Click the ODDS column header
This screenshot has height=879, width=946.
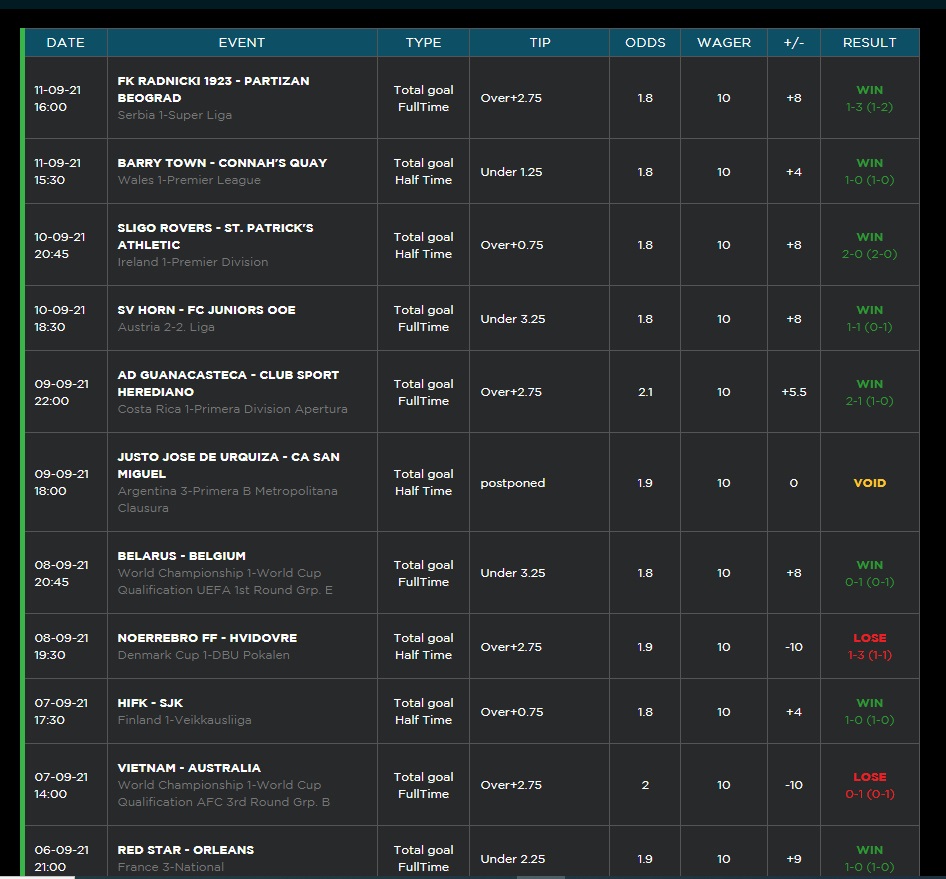click(x=645, y=43)
